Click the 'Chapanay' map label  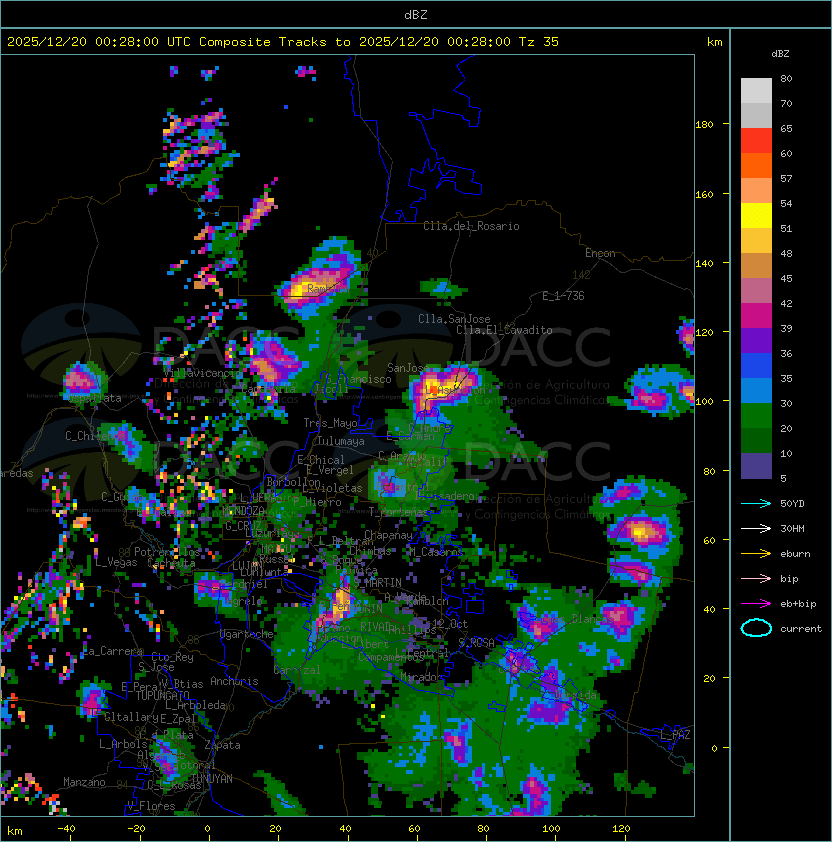point(388,535)
